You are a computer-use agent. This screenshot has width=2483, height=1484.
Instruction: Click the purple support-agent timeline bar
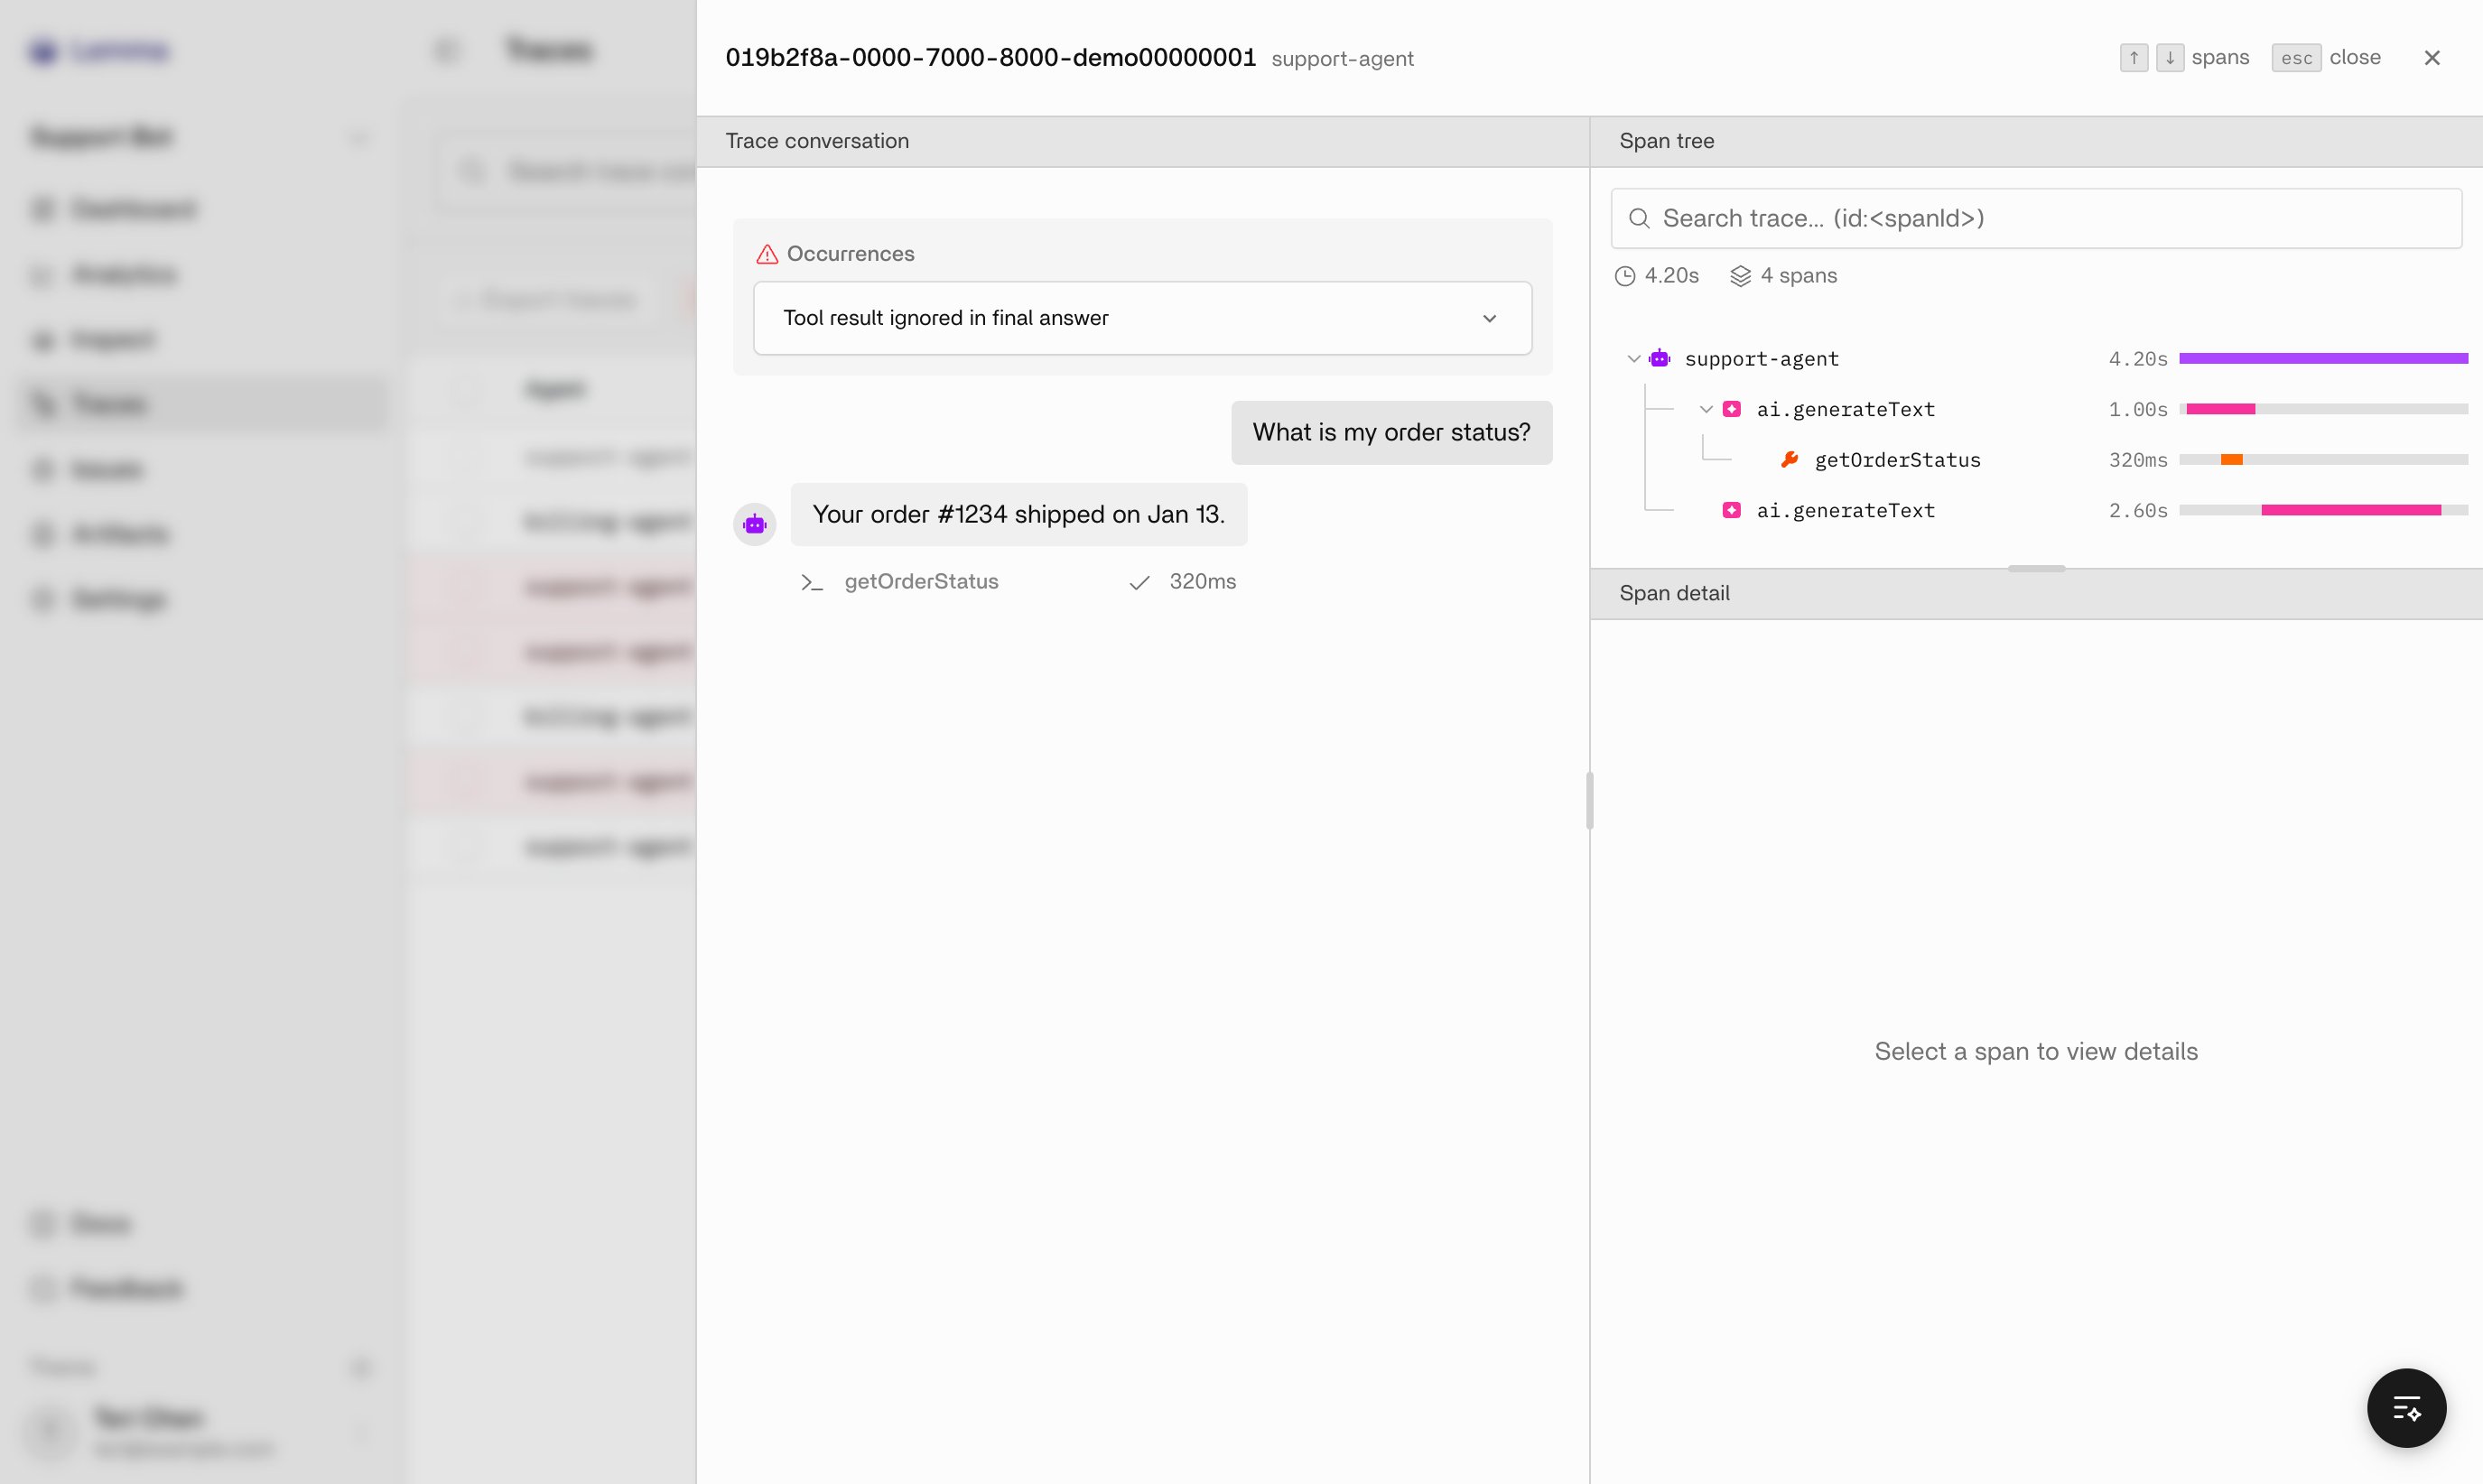(2323, 358)
